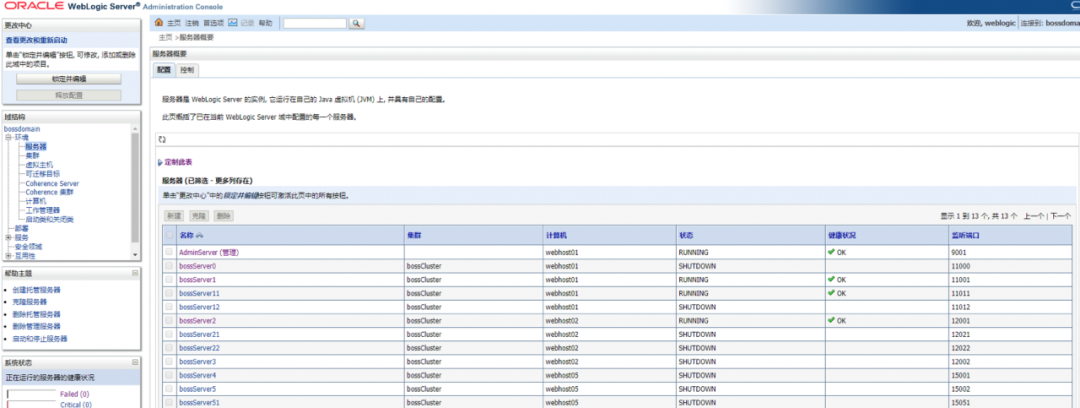The height and width of the screenshot is (408, 1080).
Task: Click the sort arrow in 名称 column header
Action: [x=200, y=235]
